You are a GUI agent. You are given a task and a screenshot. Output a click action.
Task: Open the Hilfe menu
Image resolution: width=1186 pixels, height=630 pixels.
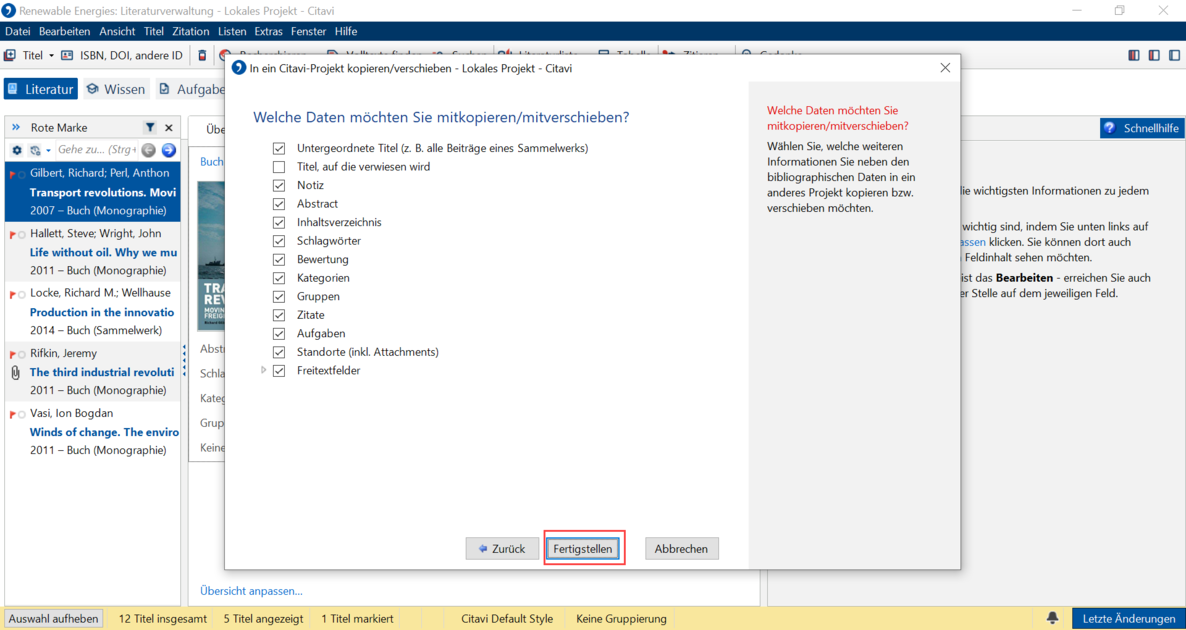346,31
